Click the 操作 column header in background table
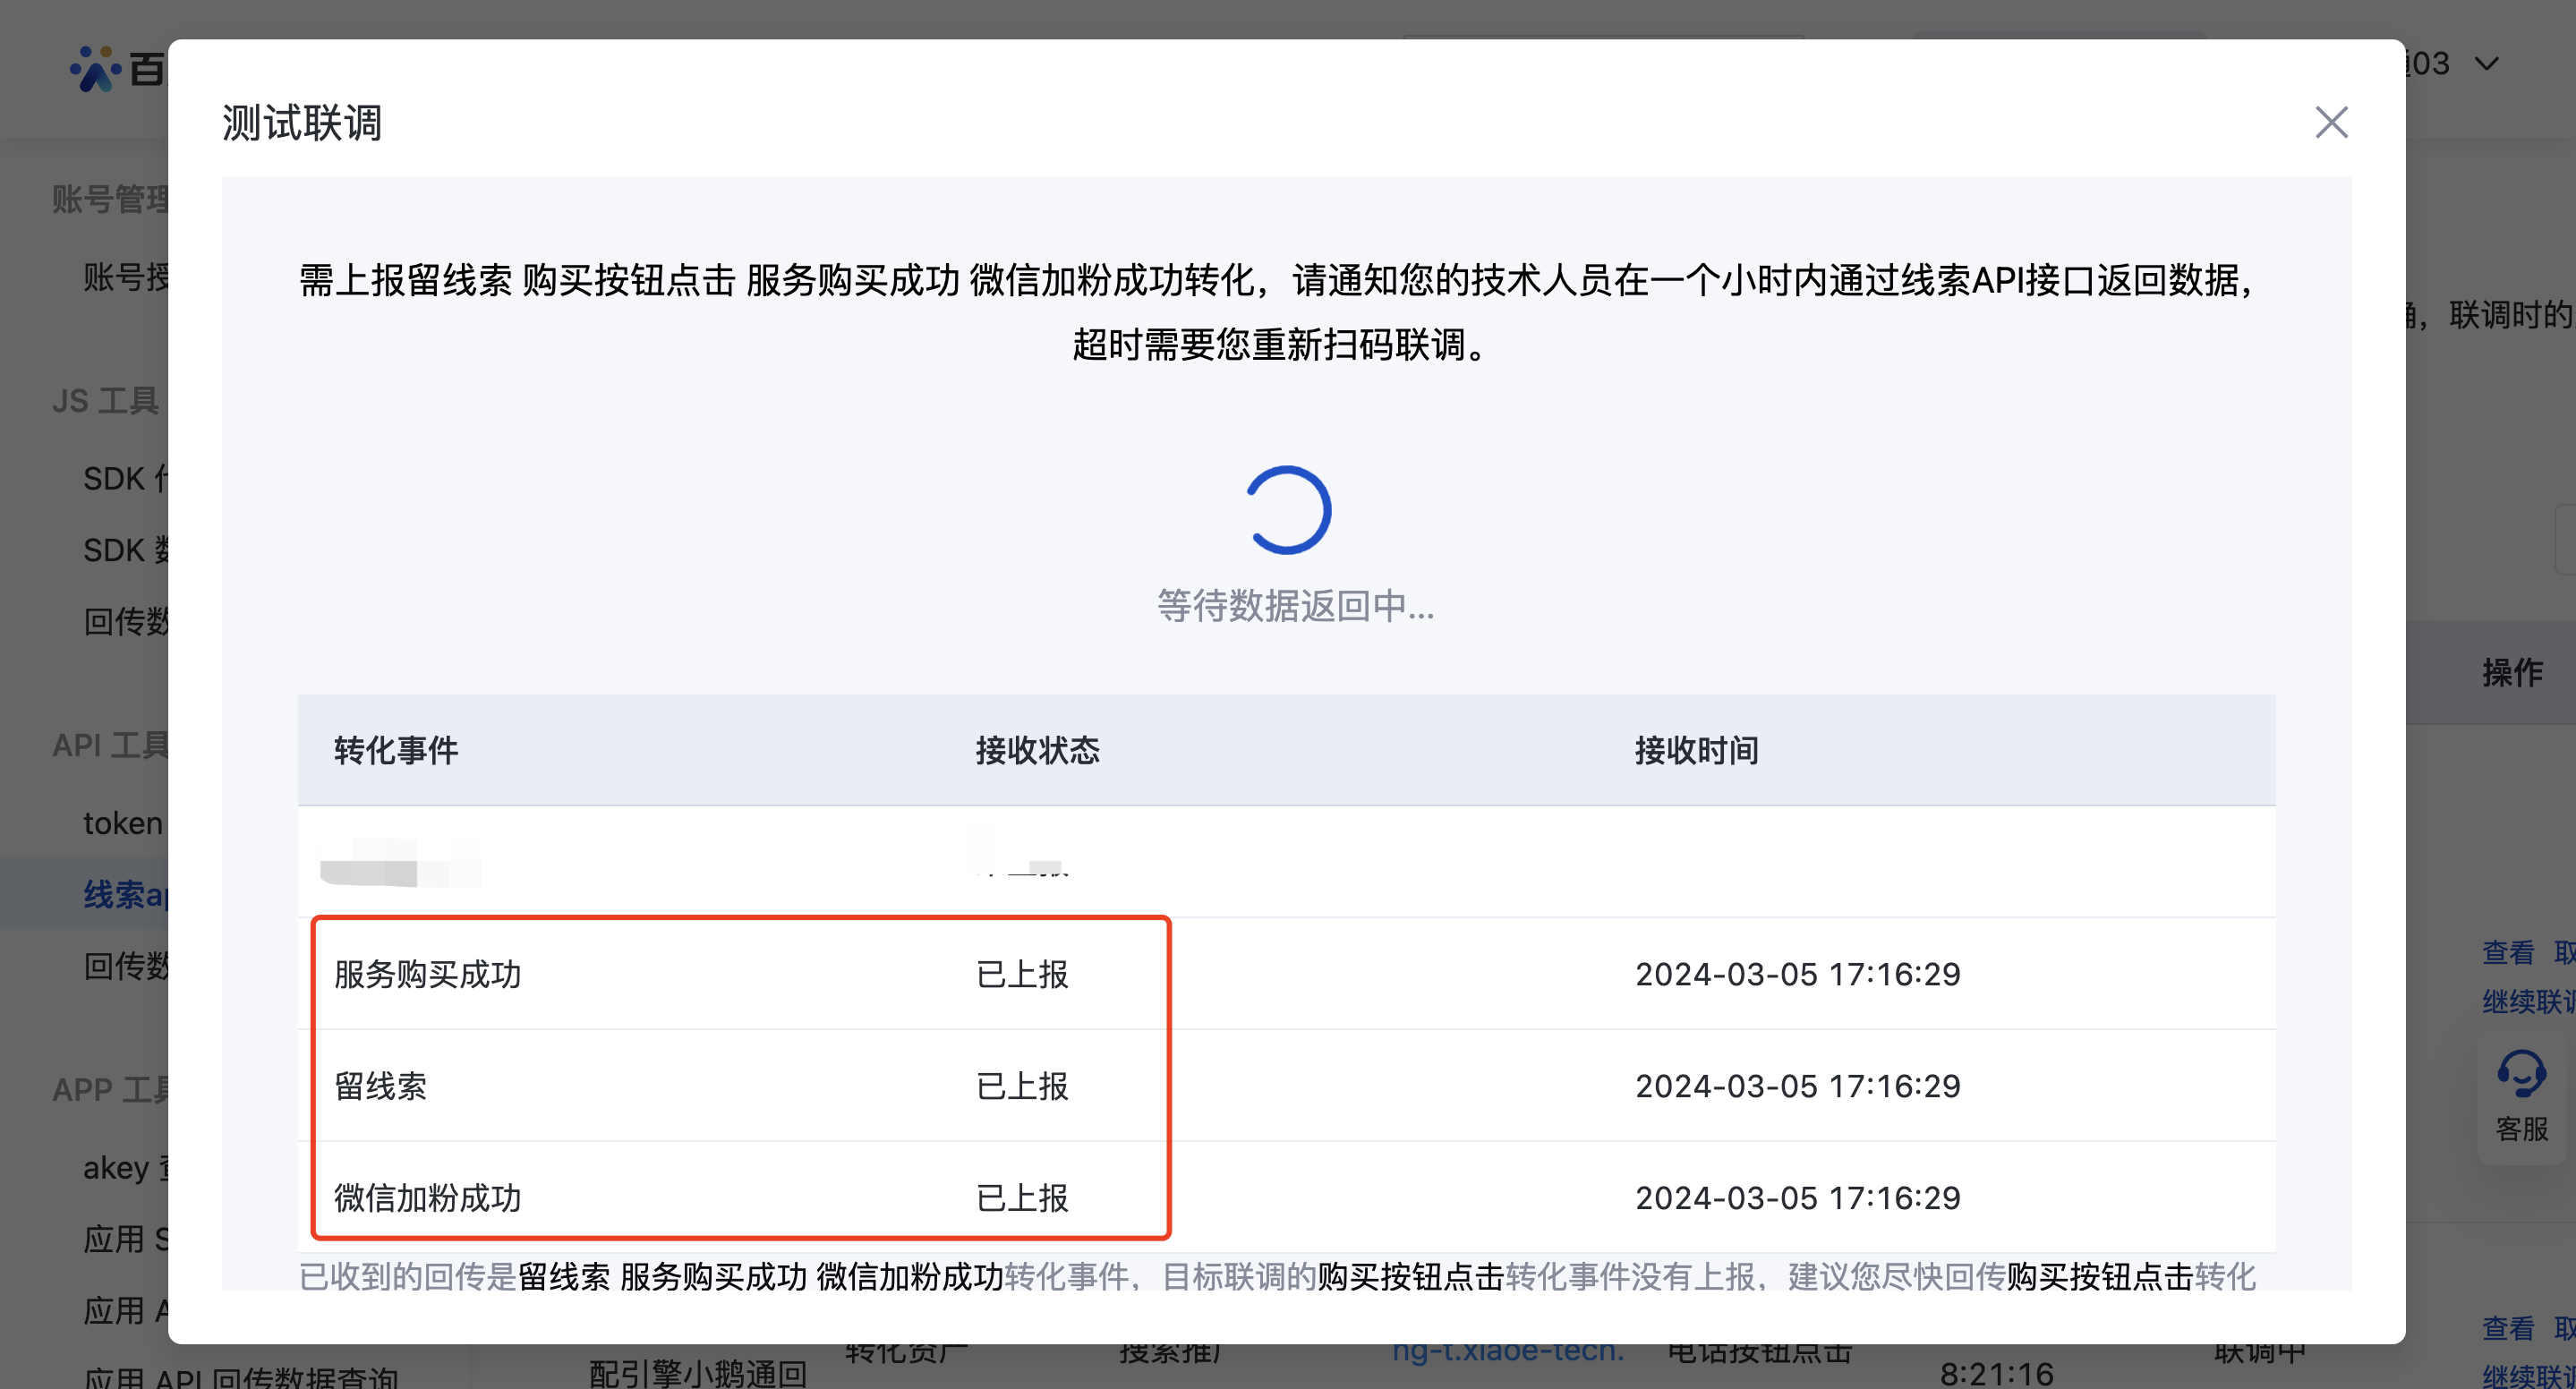The width and height of the screenshot is (2576, 1389). (2512, 672)
